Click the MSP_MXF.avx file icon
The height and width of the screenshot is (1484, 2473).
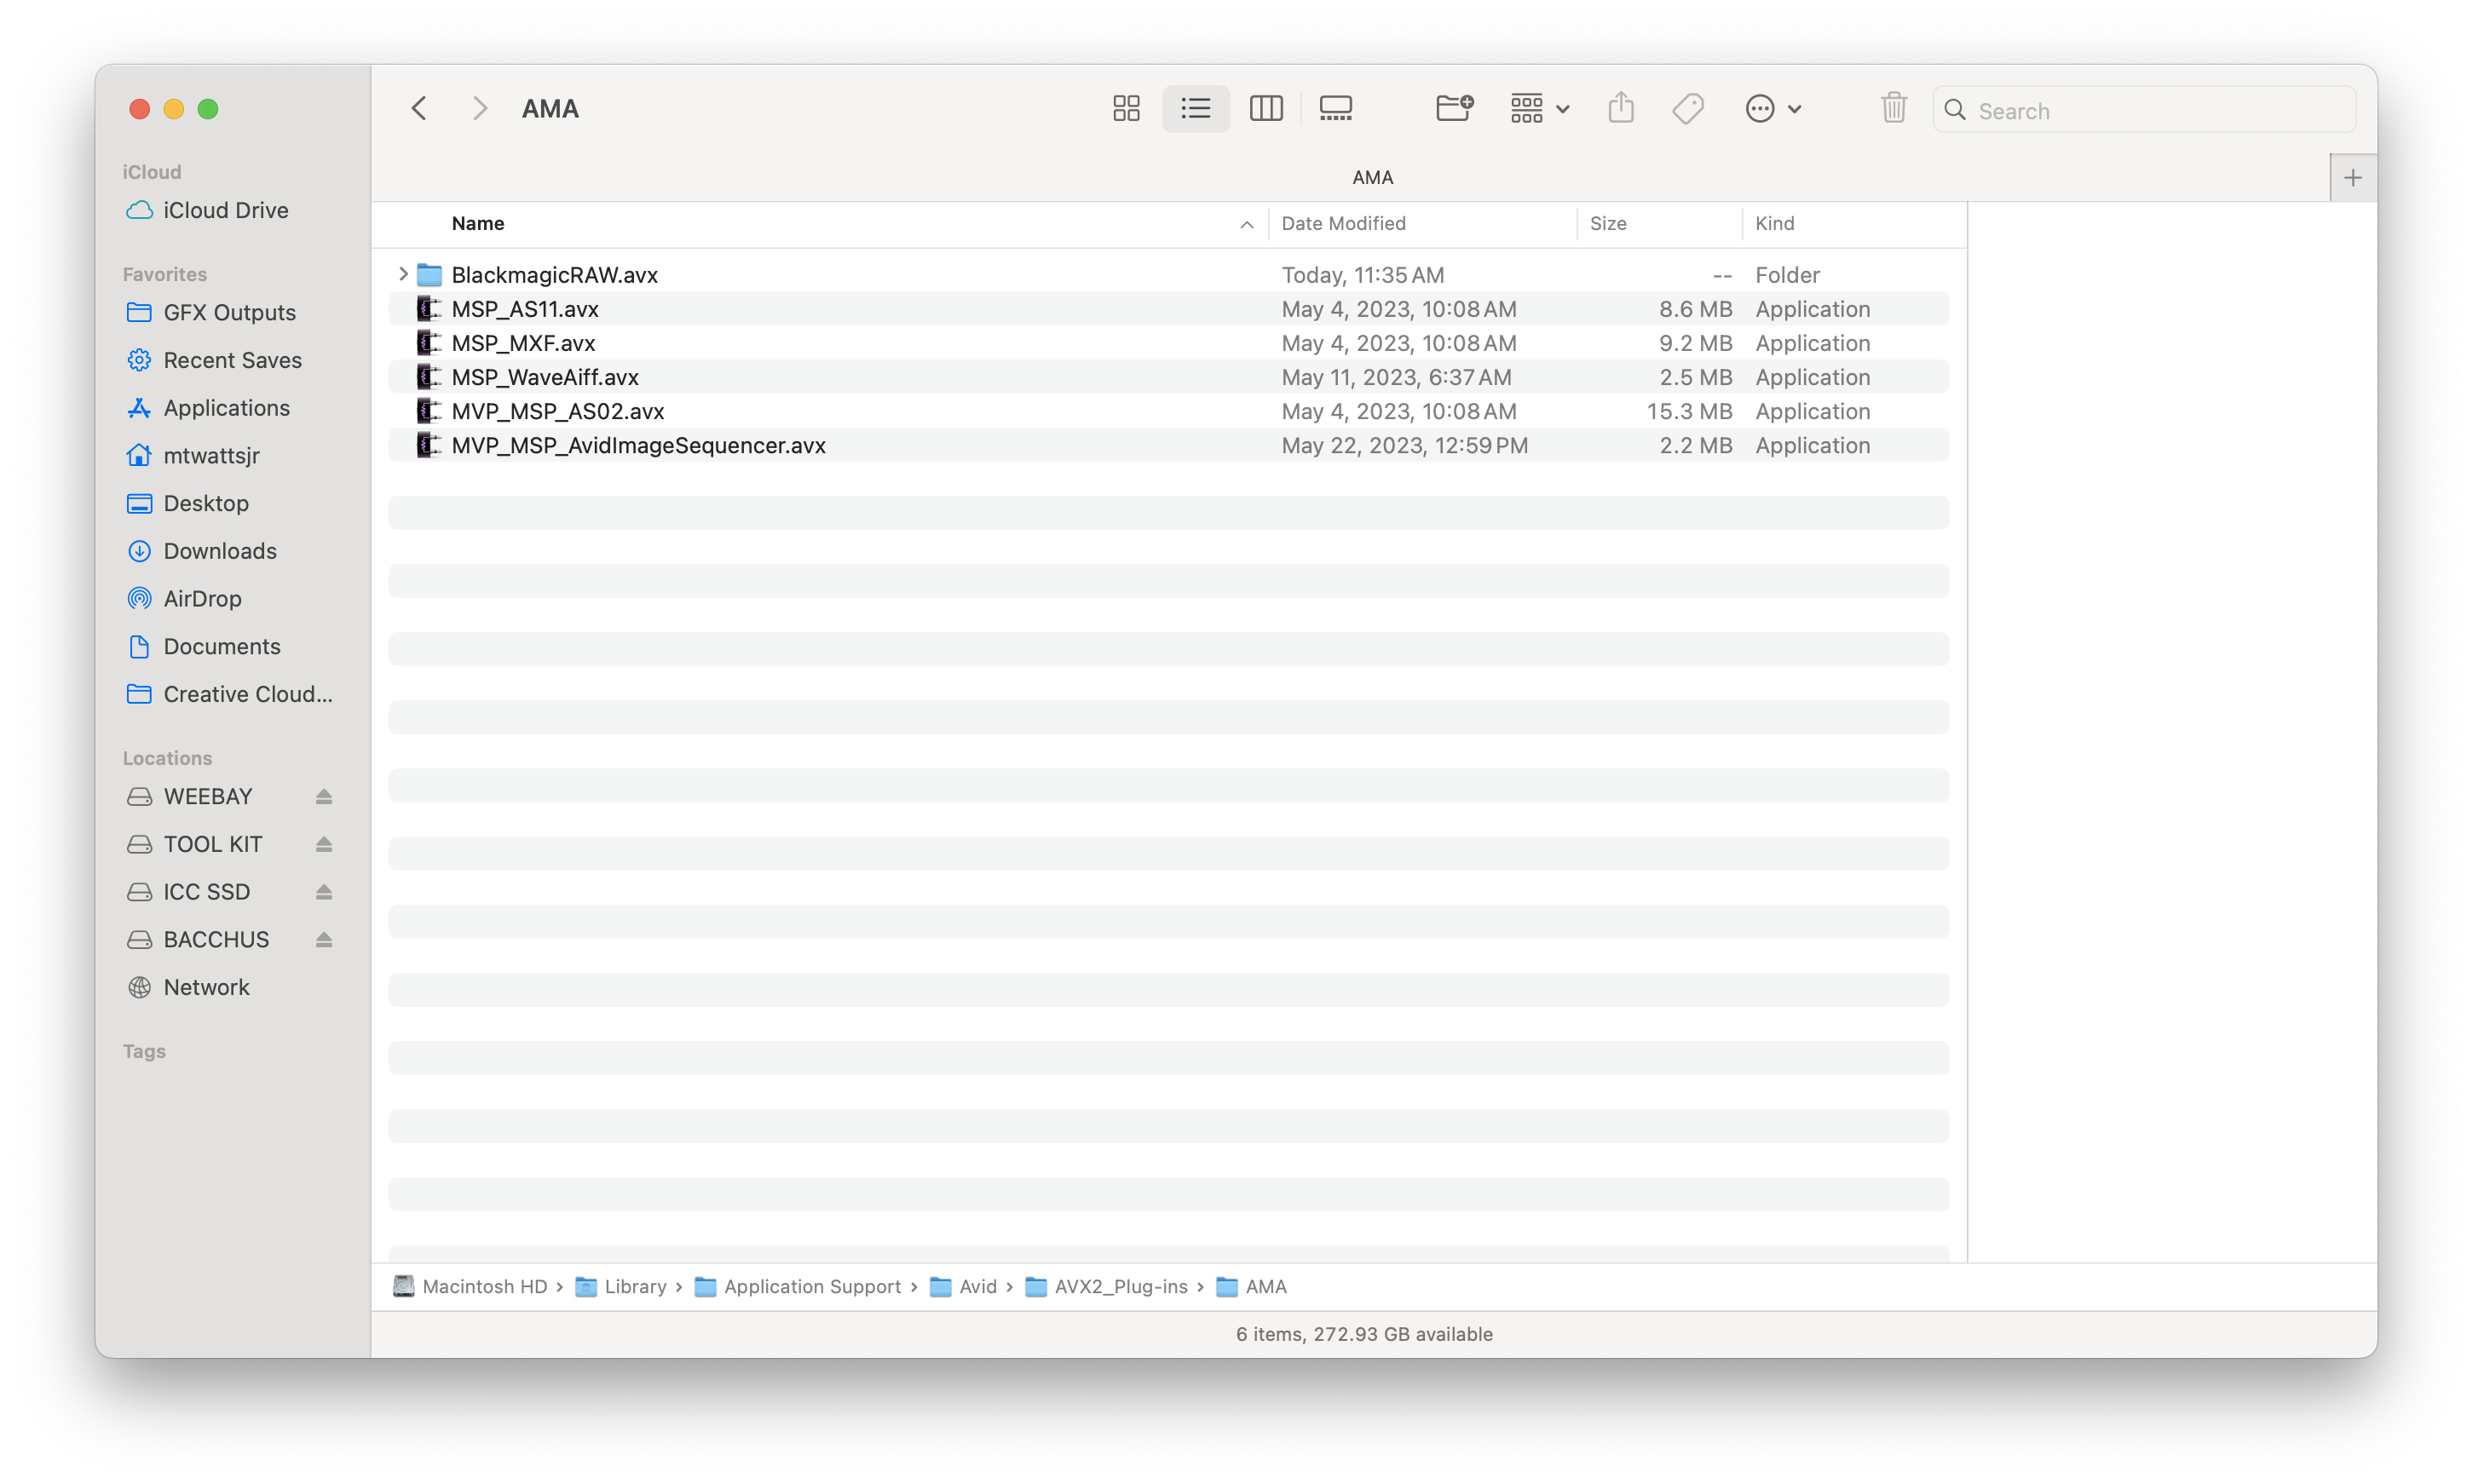(429, 342)
